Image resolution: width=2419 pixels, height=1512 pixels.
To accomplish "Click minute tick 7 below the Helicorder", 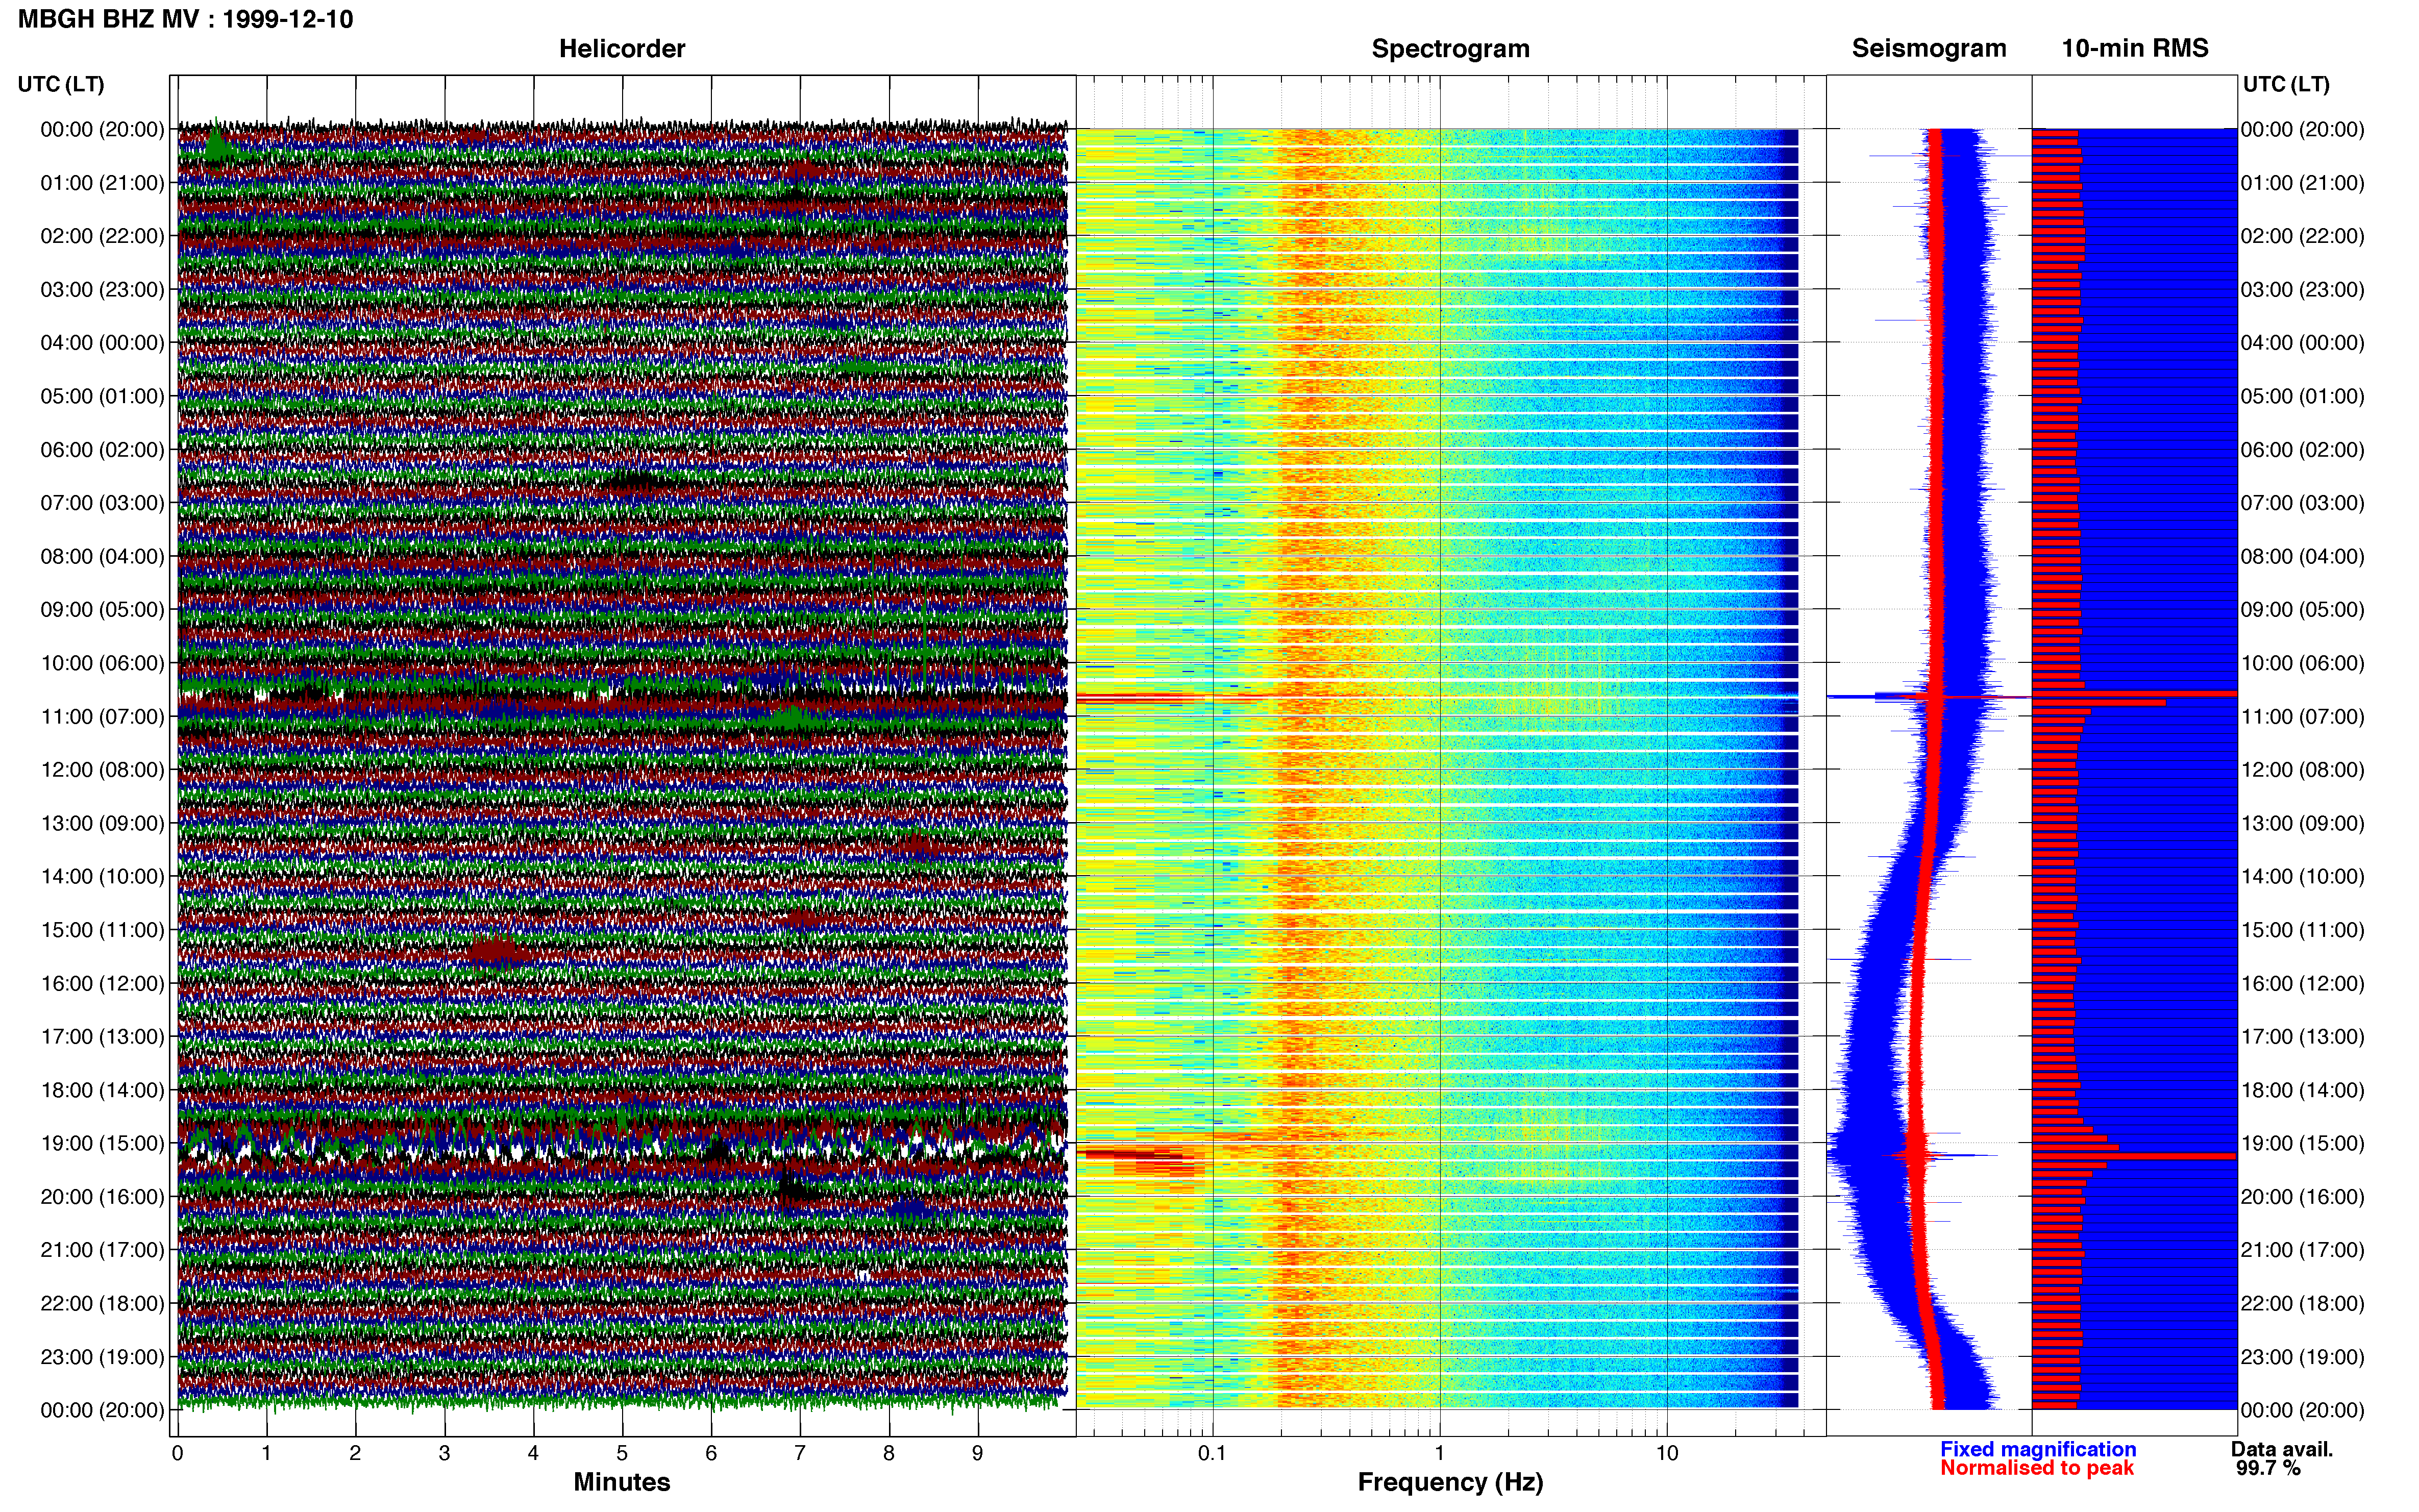I will tap(800, 1453).
